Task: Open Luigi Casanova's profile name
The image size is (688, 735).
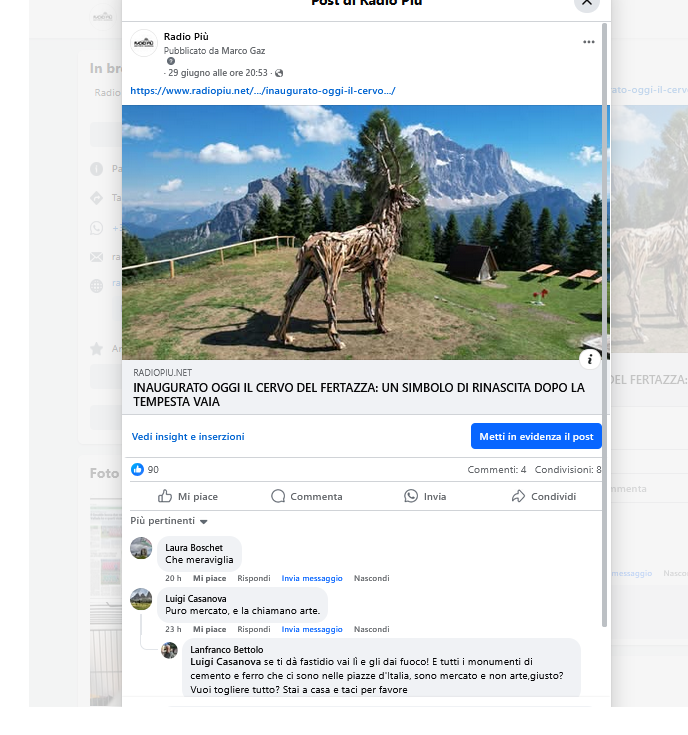Action: tap(195, 599)
